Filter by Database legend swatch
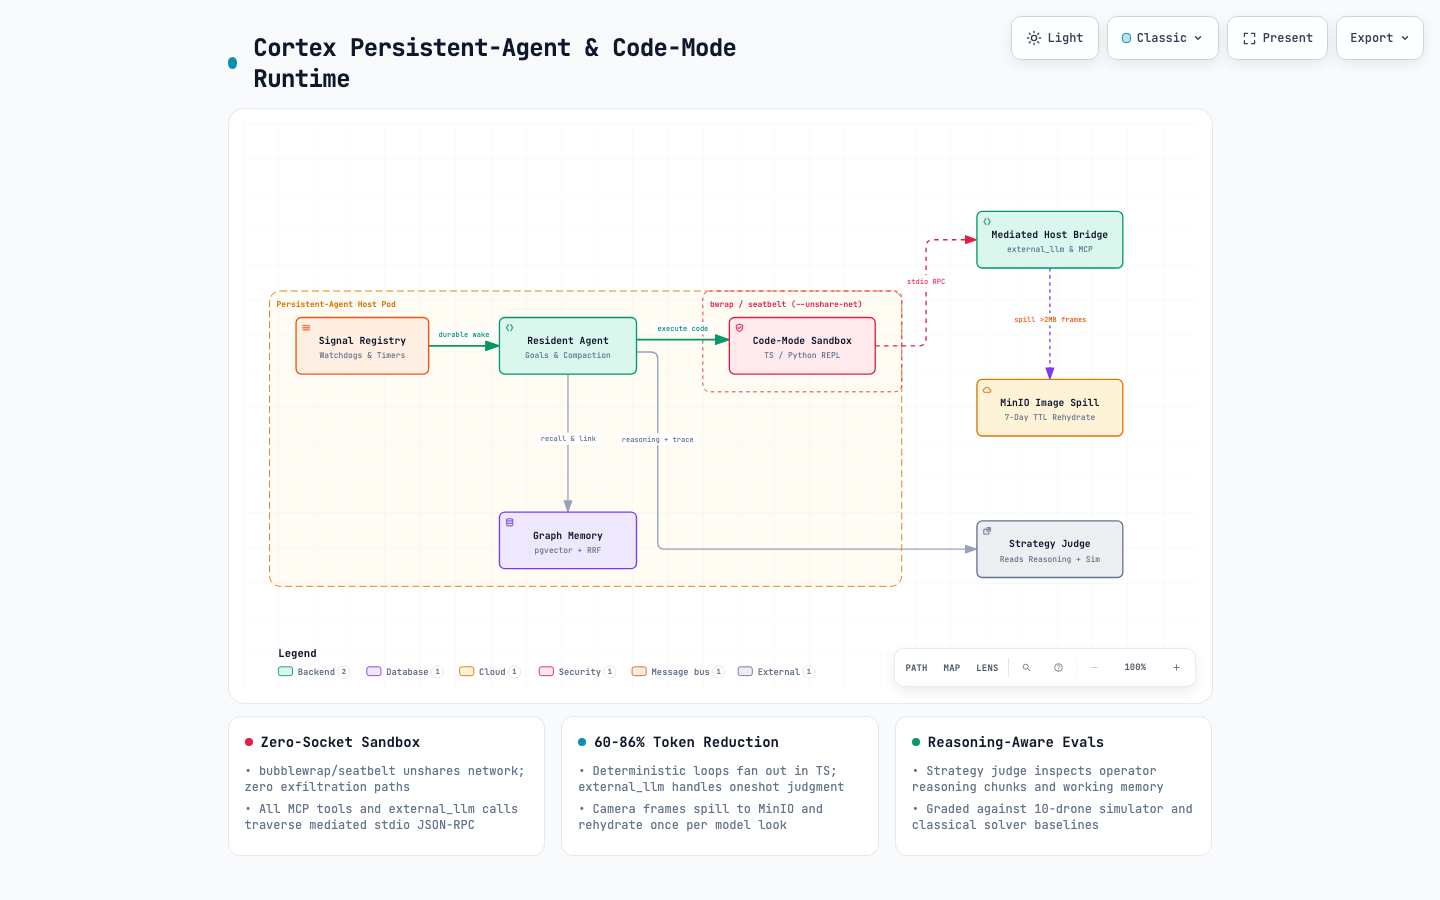 tap(374, 672)
